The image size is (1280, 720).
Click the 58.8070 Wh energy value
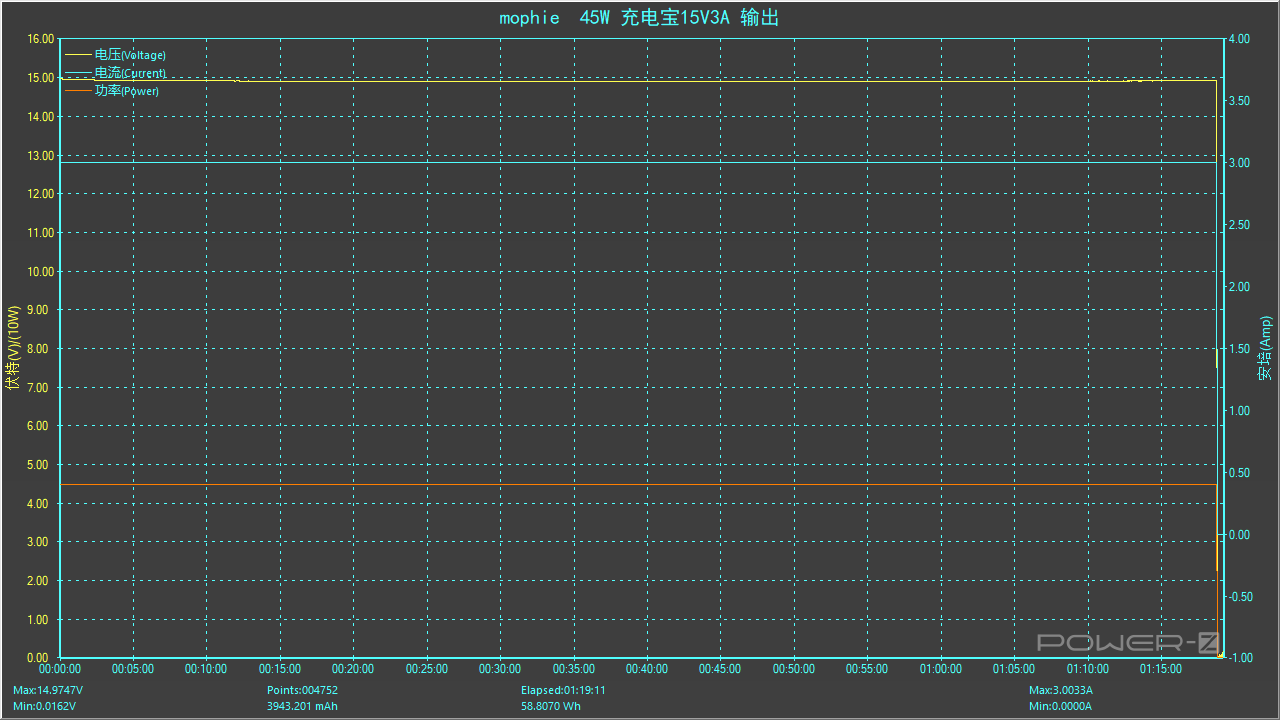(x=551, y=706)
